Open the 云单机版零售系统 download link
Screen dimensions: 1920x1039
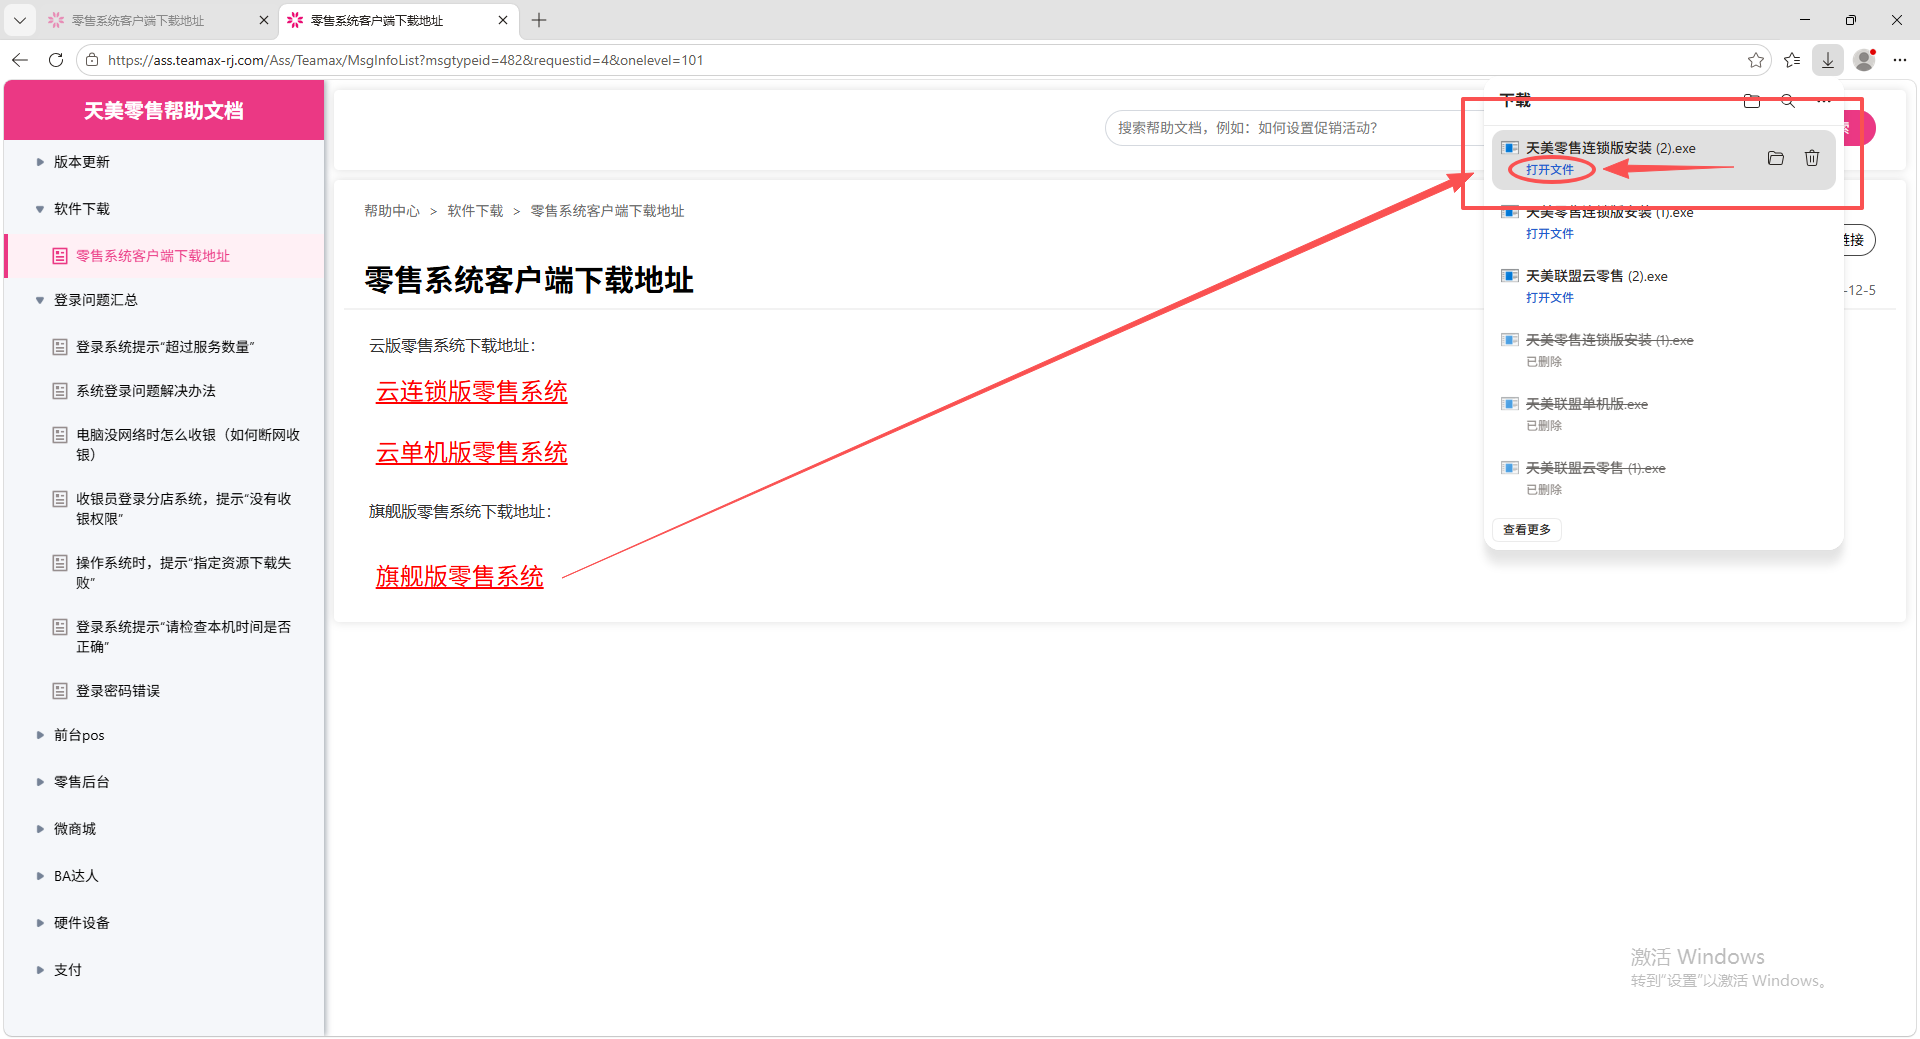(x=471, y=453)
